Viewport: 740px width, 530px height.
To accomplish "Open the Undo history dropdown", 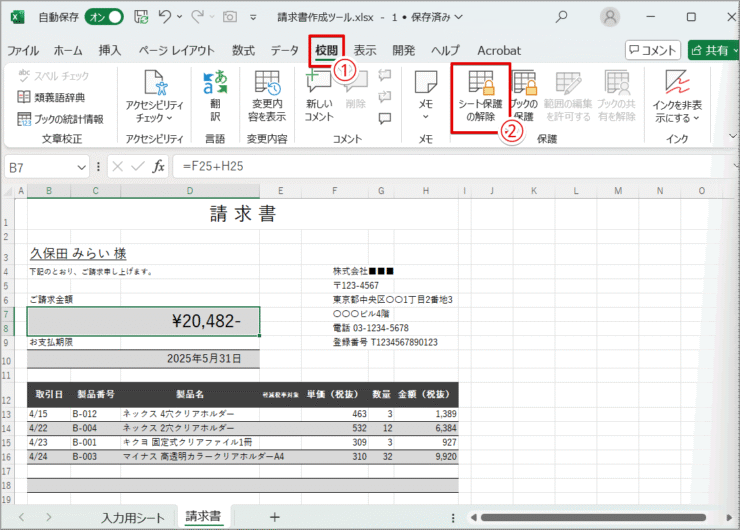I will [x=179, y=17].
